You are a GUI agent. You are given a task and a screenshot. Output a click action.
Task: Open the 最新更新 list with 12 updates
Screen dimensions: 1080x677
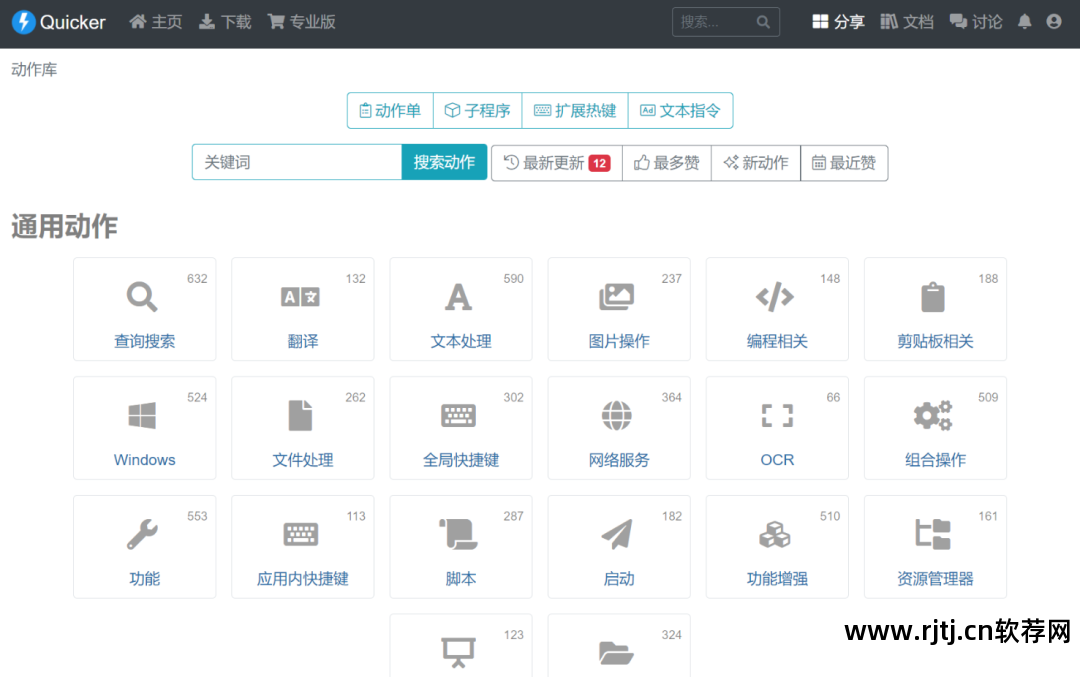point(556,162)
